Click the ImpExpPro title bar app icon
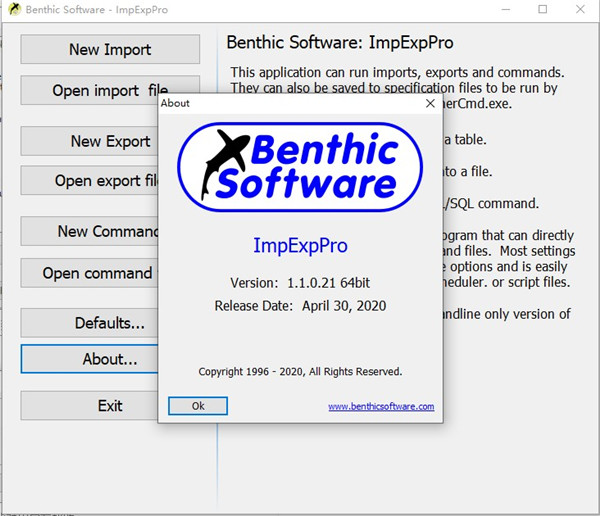600x516 pixels. pyautogui.click(x=15, y=9)
